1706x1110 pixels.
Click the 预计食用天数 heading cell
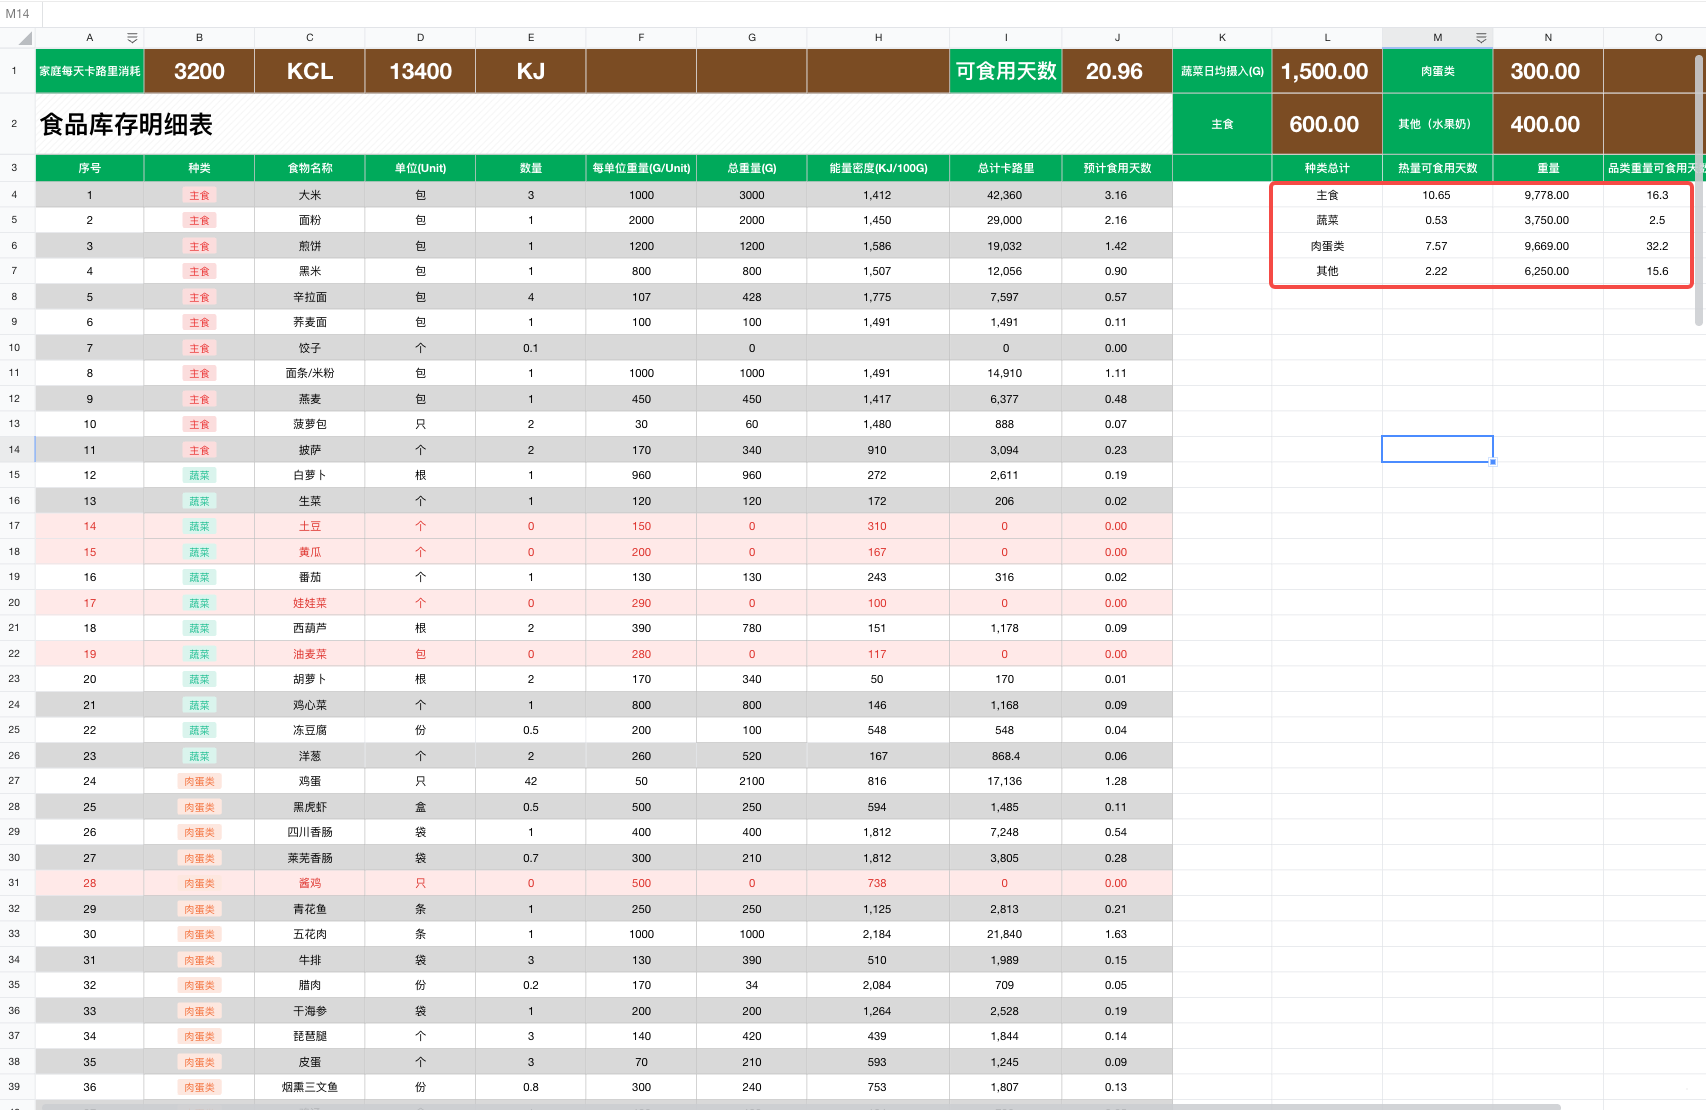coord(1116,168)
